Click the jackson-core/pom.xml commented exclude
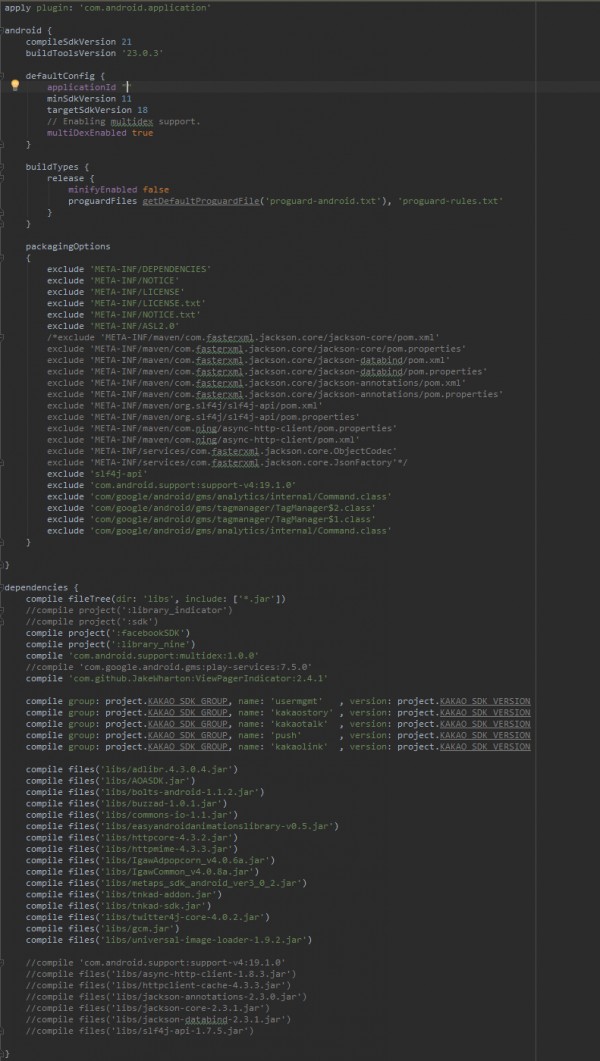 tap(244, 337)
